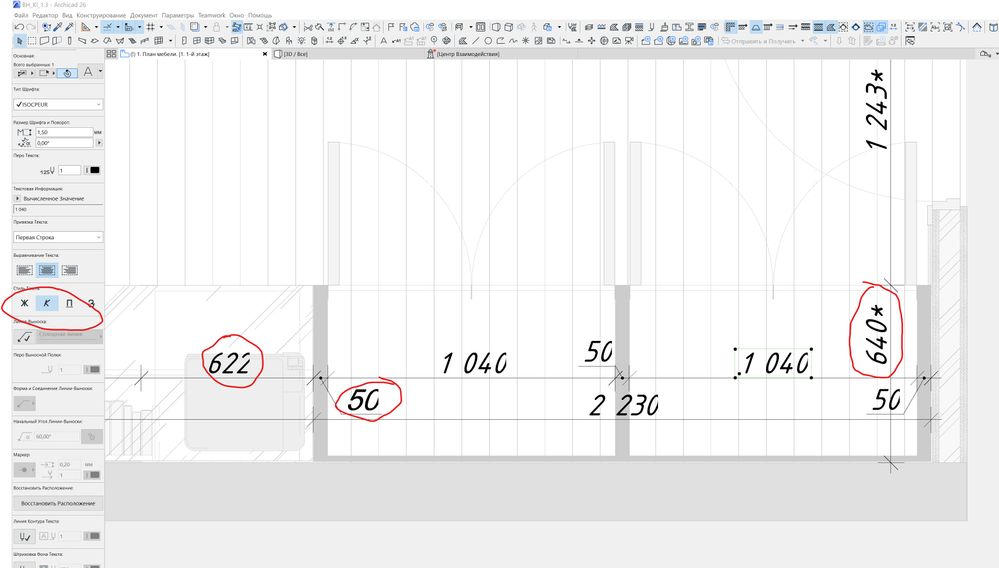
Task: Click the Undo icon
Action: tap(19, 27)
